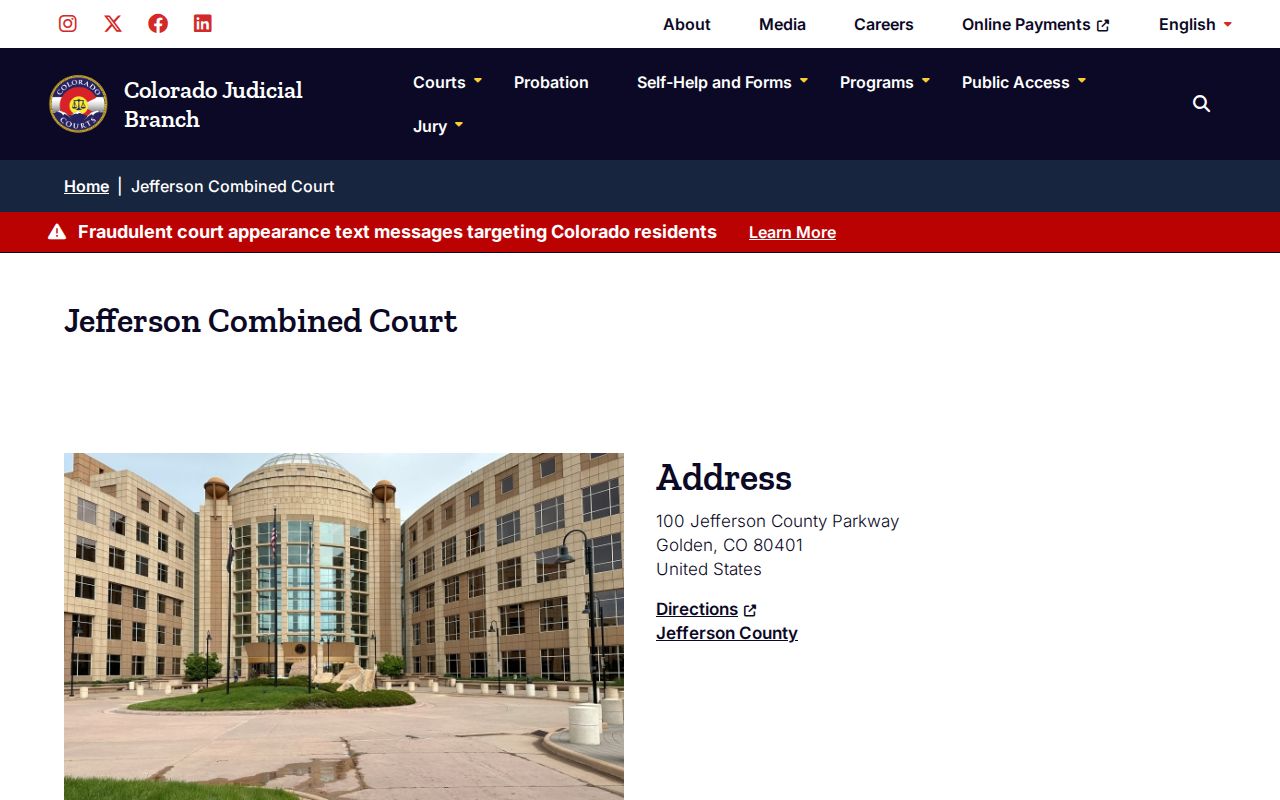Viewport: 1280px width, 800px height.
Task: Click the Jefferson Combined Court breadcrumb text
Action: 233,186
